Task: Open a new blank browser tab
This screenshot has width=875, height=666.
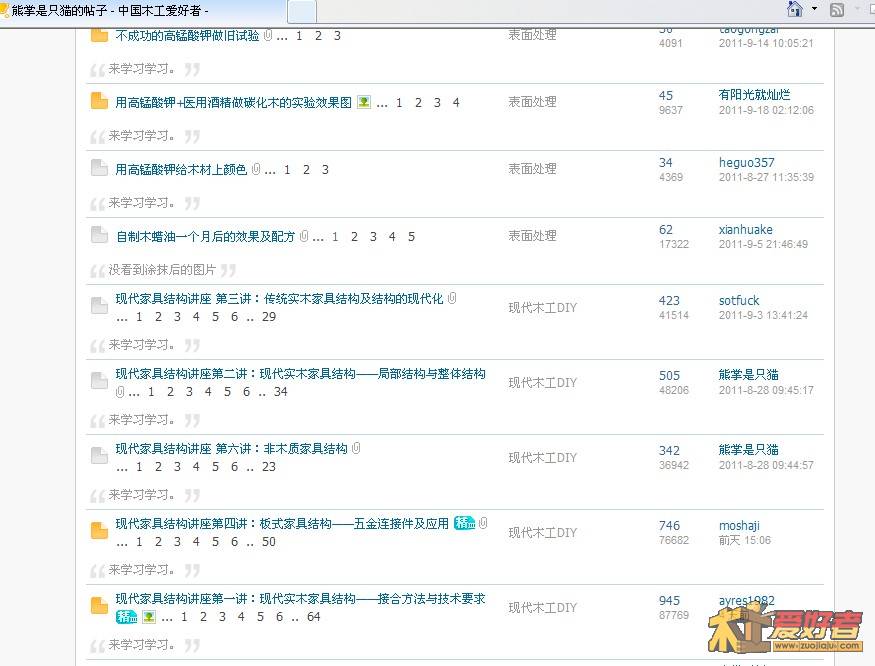Action: click(x=302, y=11)
